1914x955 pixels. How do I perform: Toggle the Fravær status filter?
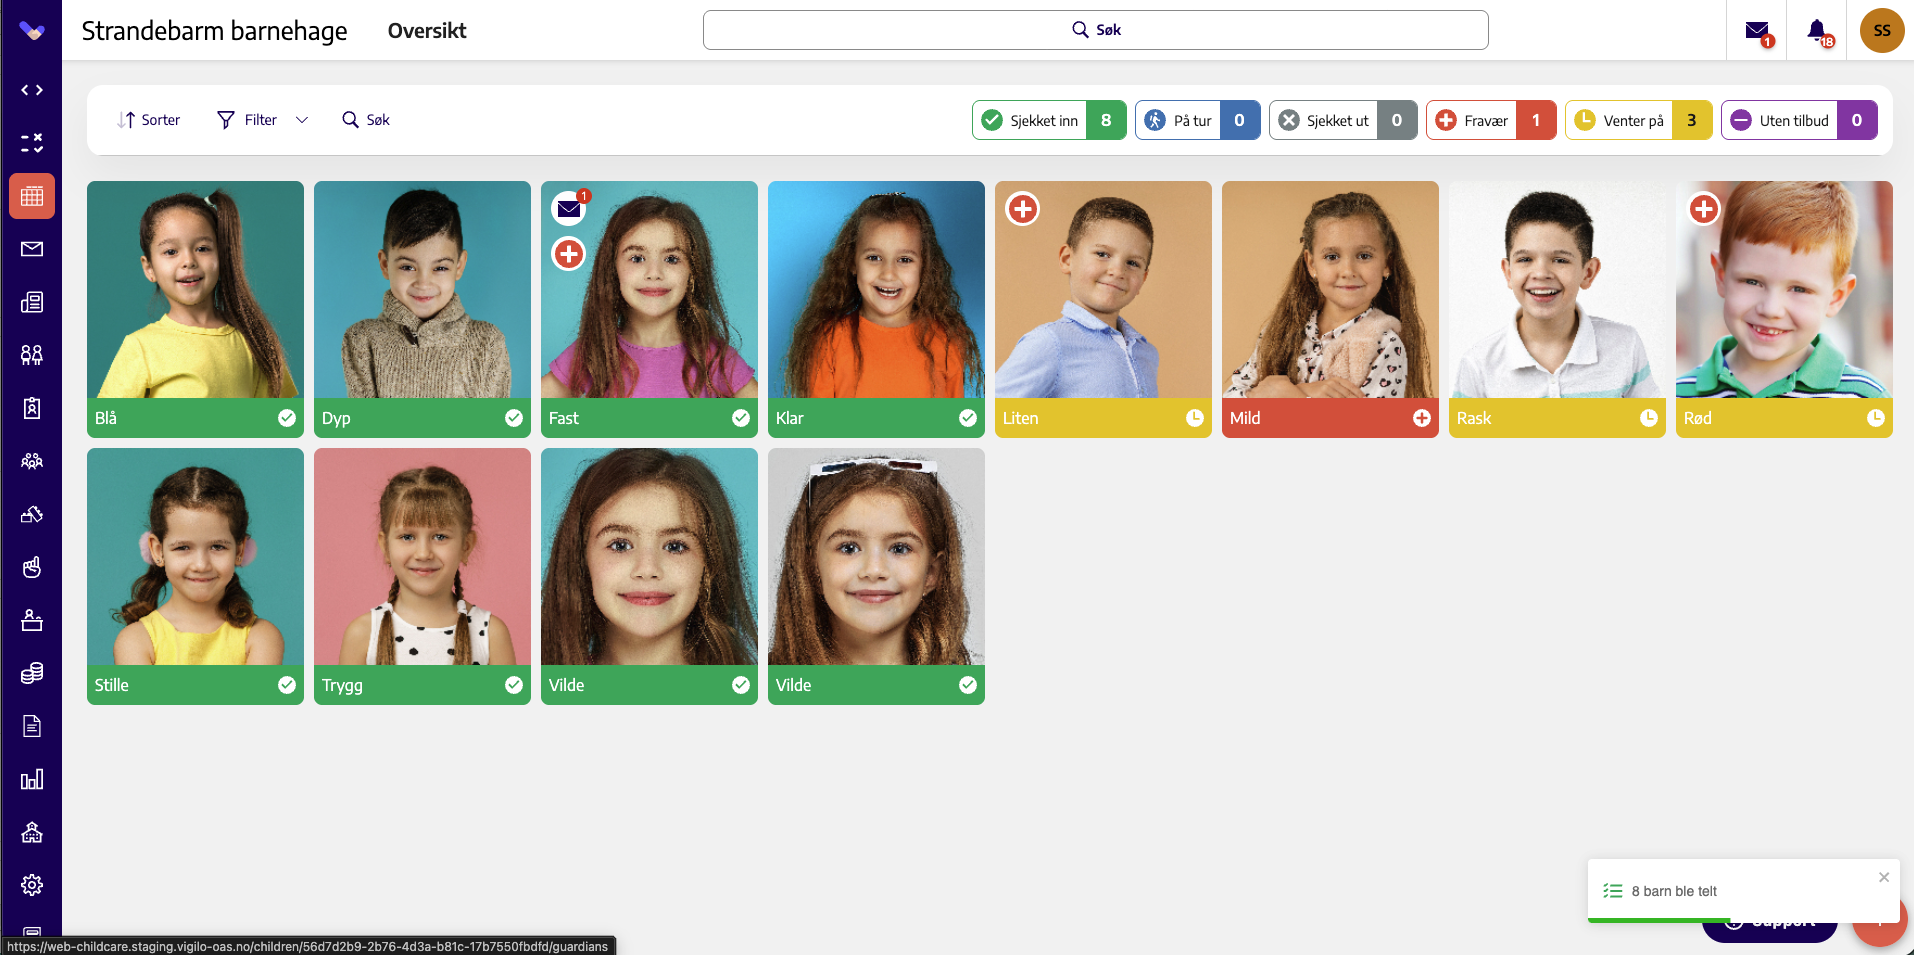click(1491, 120)
